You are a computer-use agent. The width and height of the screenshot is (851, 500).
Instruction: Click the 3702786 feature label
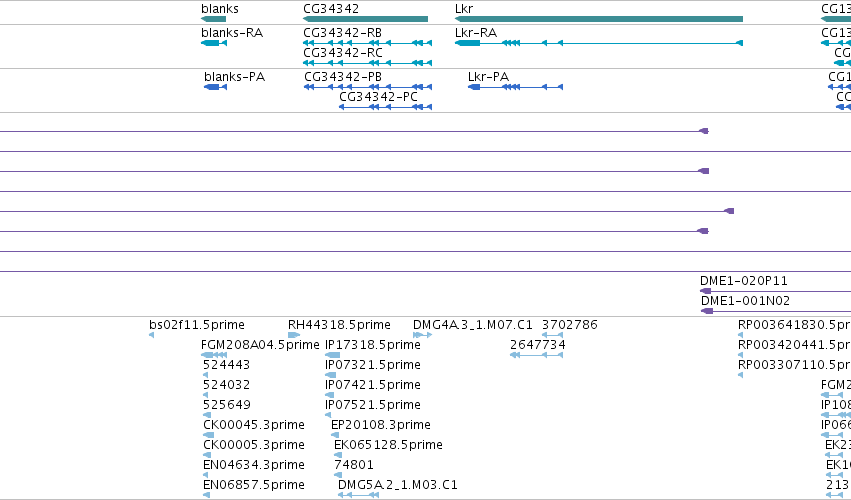[x=570, y=325]
